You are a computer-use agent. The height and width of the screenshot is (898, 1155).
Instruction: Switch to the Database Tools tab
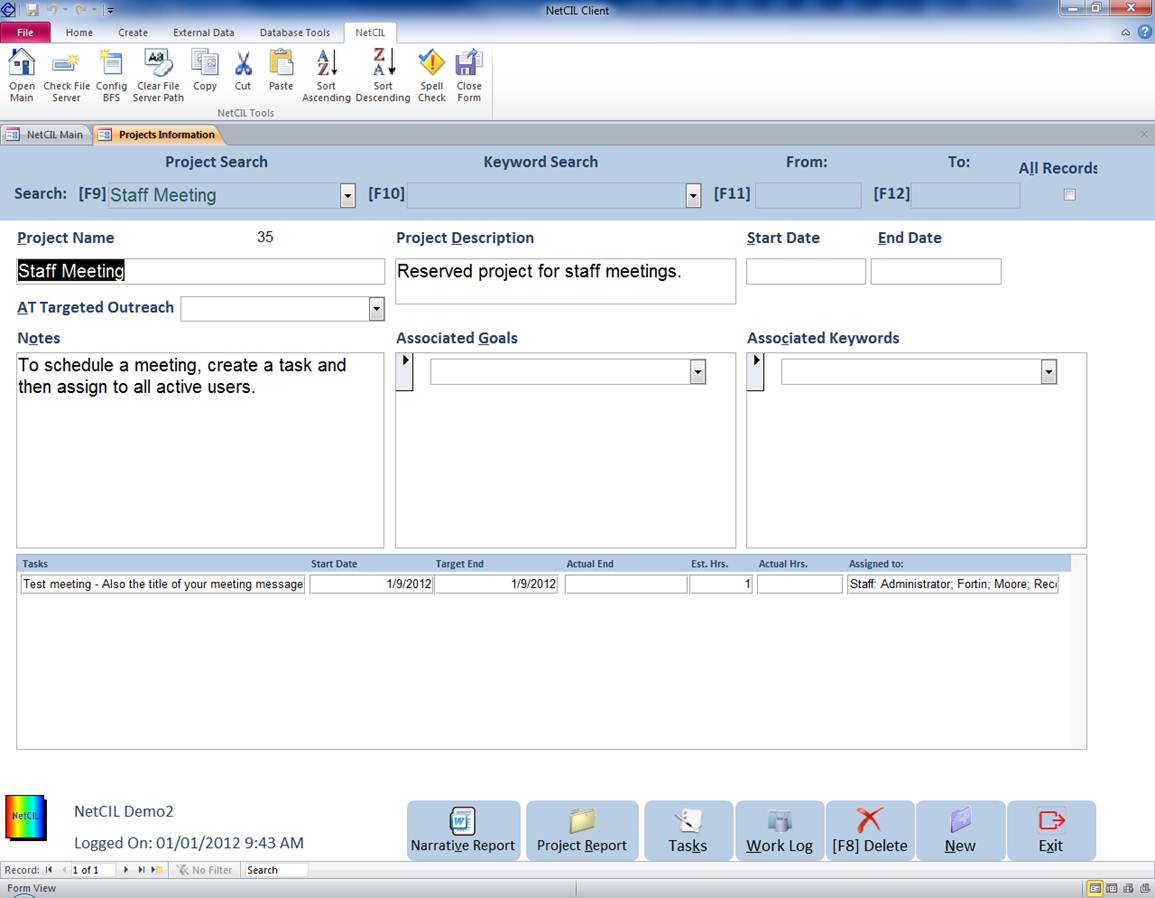(295, 32)
